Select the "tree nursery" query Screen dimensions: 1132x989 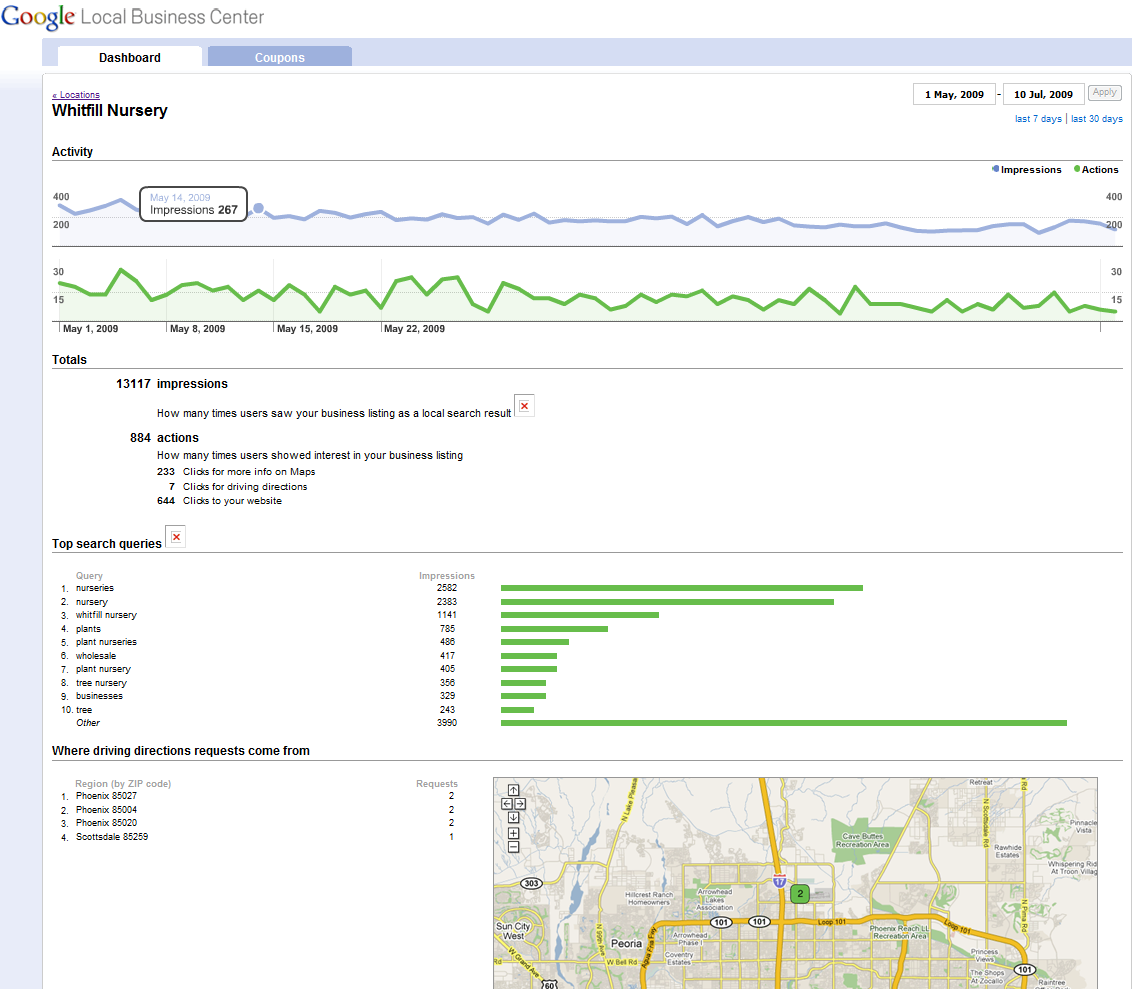[x=101, y=683]
